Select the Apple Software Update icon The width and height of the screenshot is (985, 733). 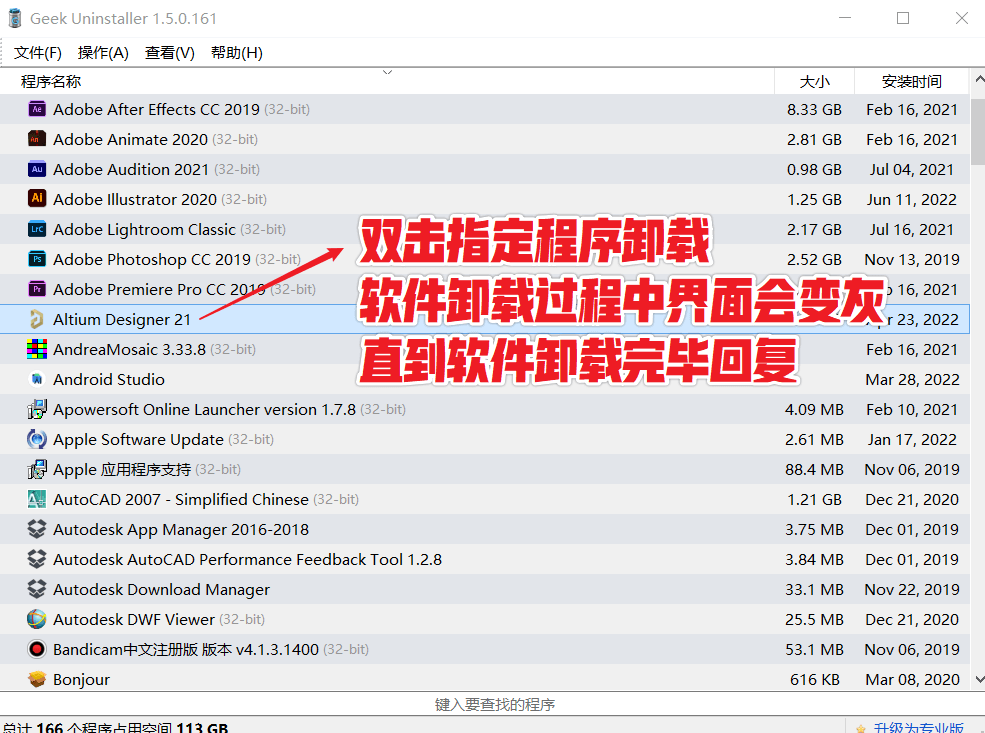tap(36, 439)
